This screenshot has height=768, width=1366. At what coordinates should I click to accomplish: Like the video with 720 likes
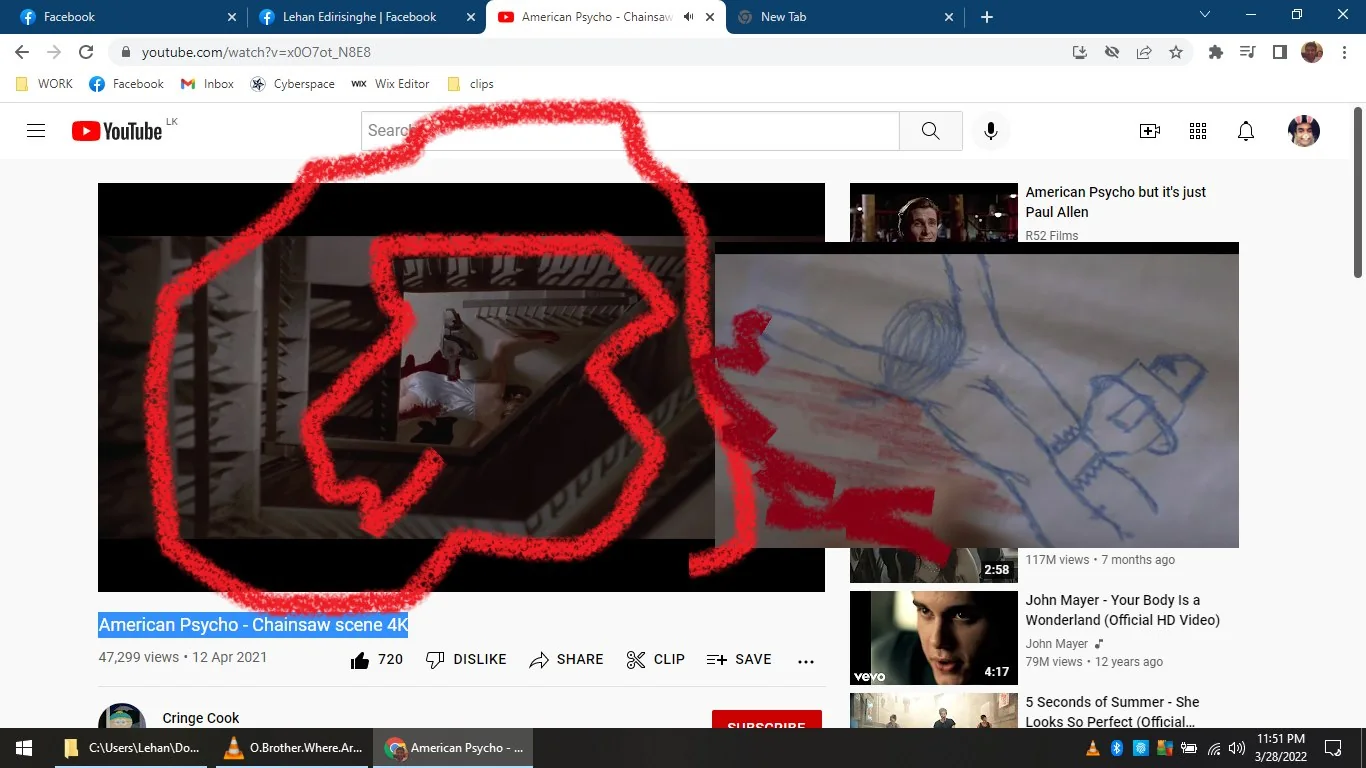377,659
